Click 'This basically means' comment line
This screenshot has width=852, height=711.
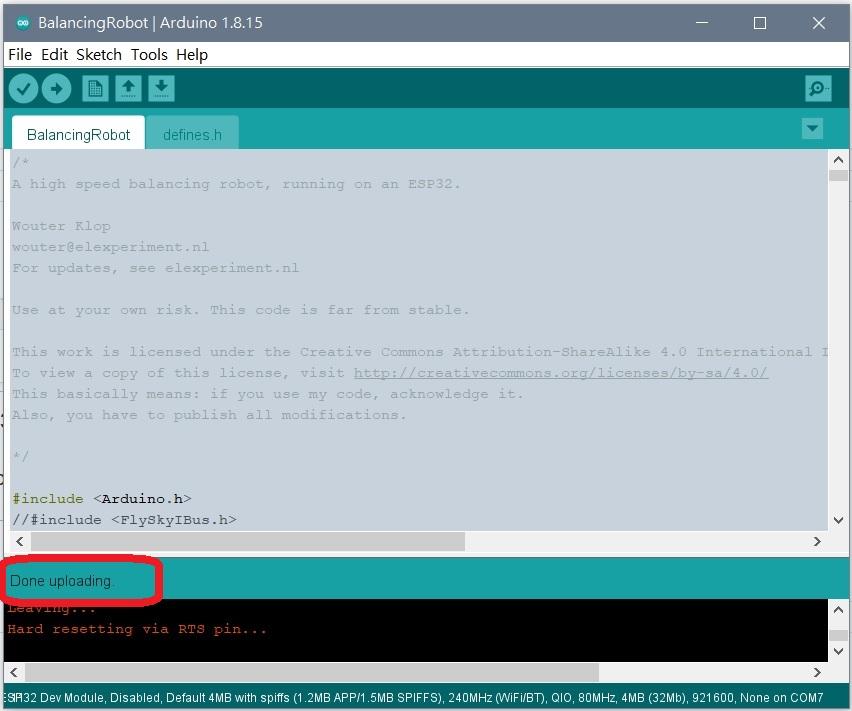point(268,394)
